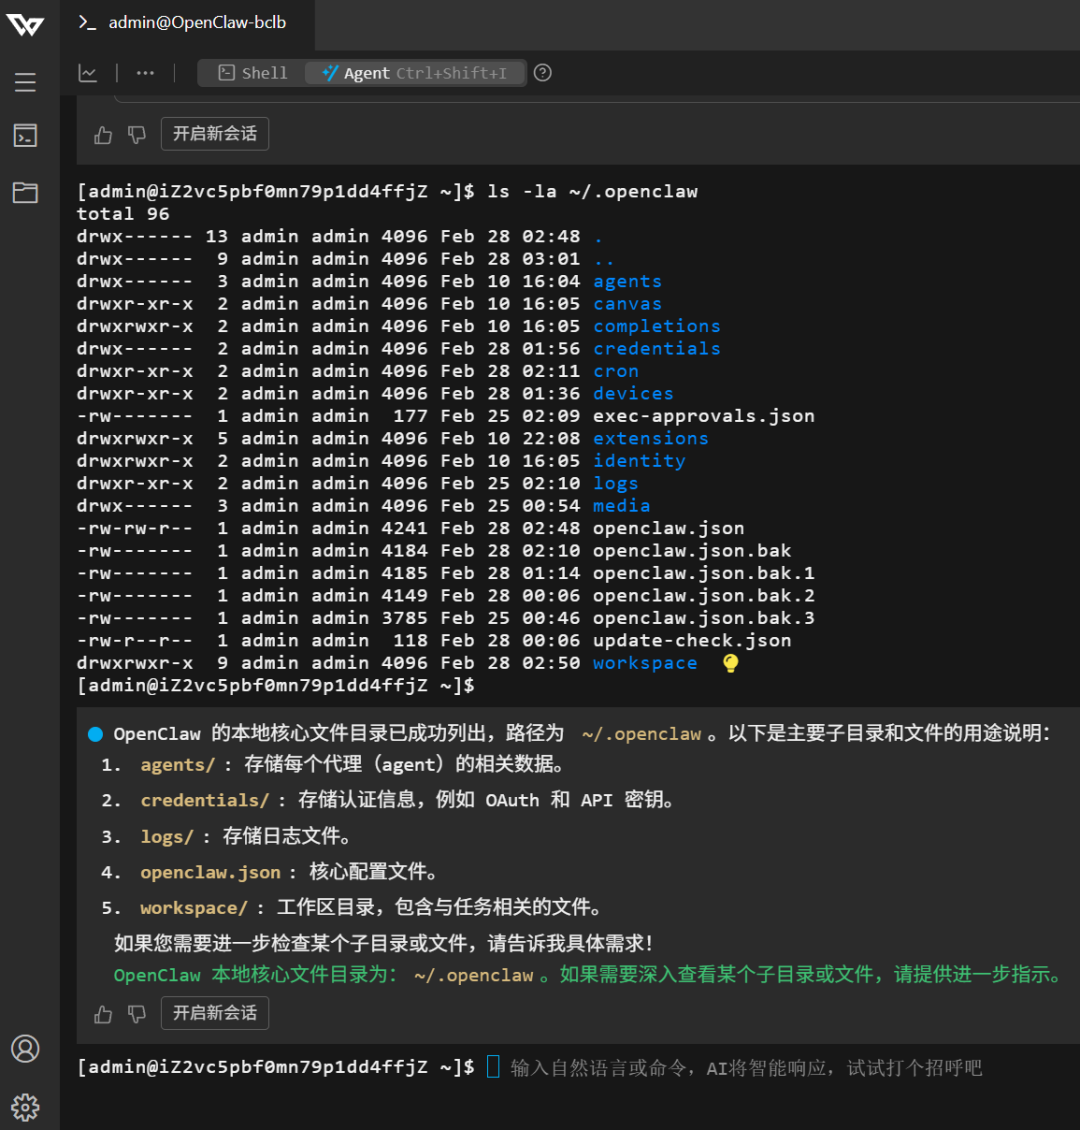
Task: Click thumbs up on the upper response
Action: click(103, 135)
